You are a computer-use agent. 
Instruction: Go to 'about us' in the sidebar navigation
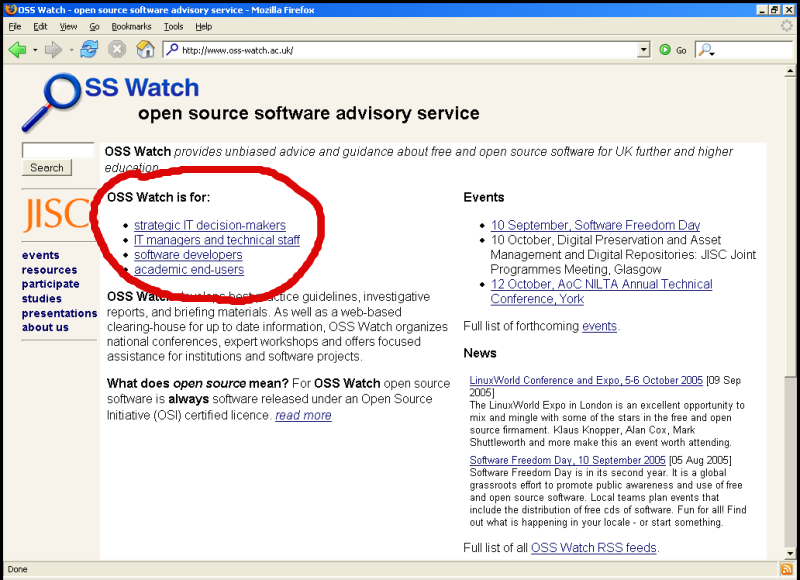(45, 327)
